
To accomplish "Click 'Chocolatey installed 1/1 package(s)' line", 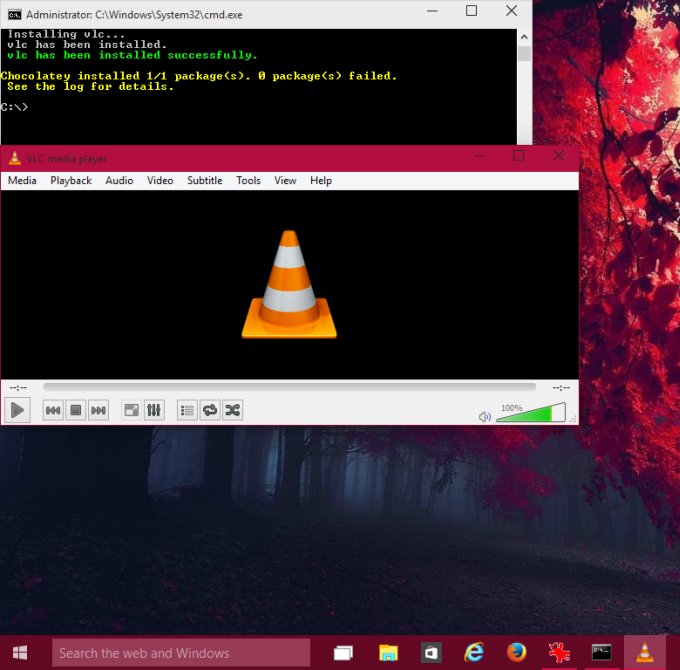I will click(x=199, y=76).
